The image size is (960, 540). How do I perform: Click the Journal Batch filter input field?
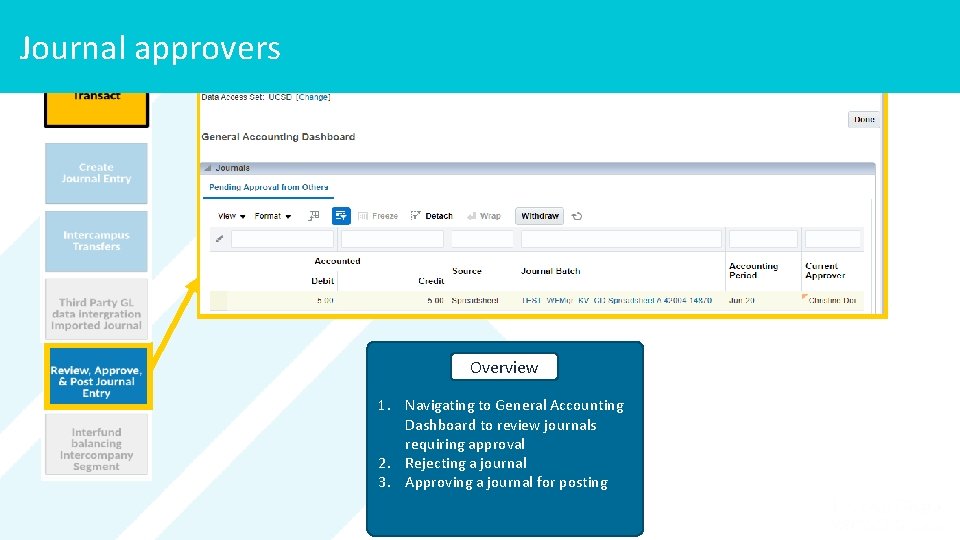pyautogui.click(x=621, y=239)
